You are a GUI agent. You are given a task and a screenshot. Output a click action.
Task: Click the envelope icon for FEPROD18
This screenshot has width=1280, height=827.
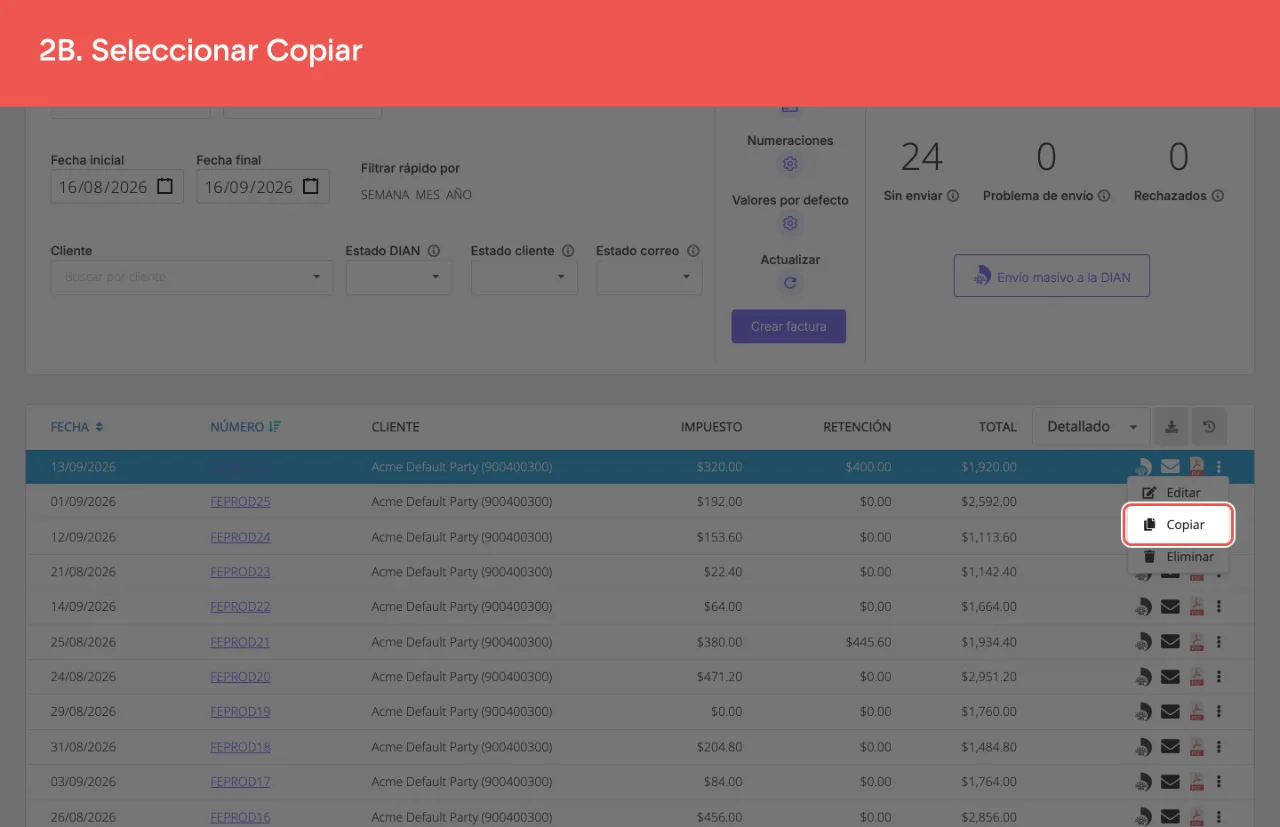pyautogui.click(x=1170, y=747)
